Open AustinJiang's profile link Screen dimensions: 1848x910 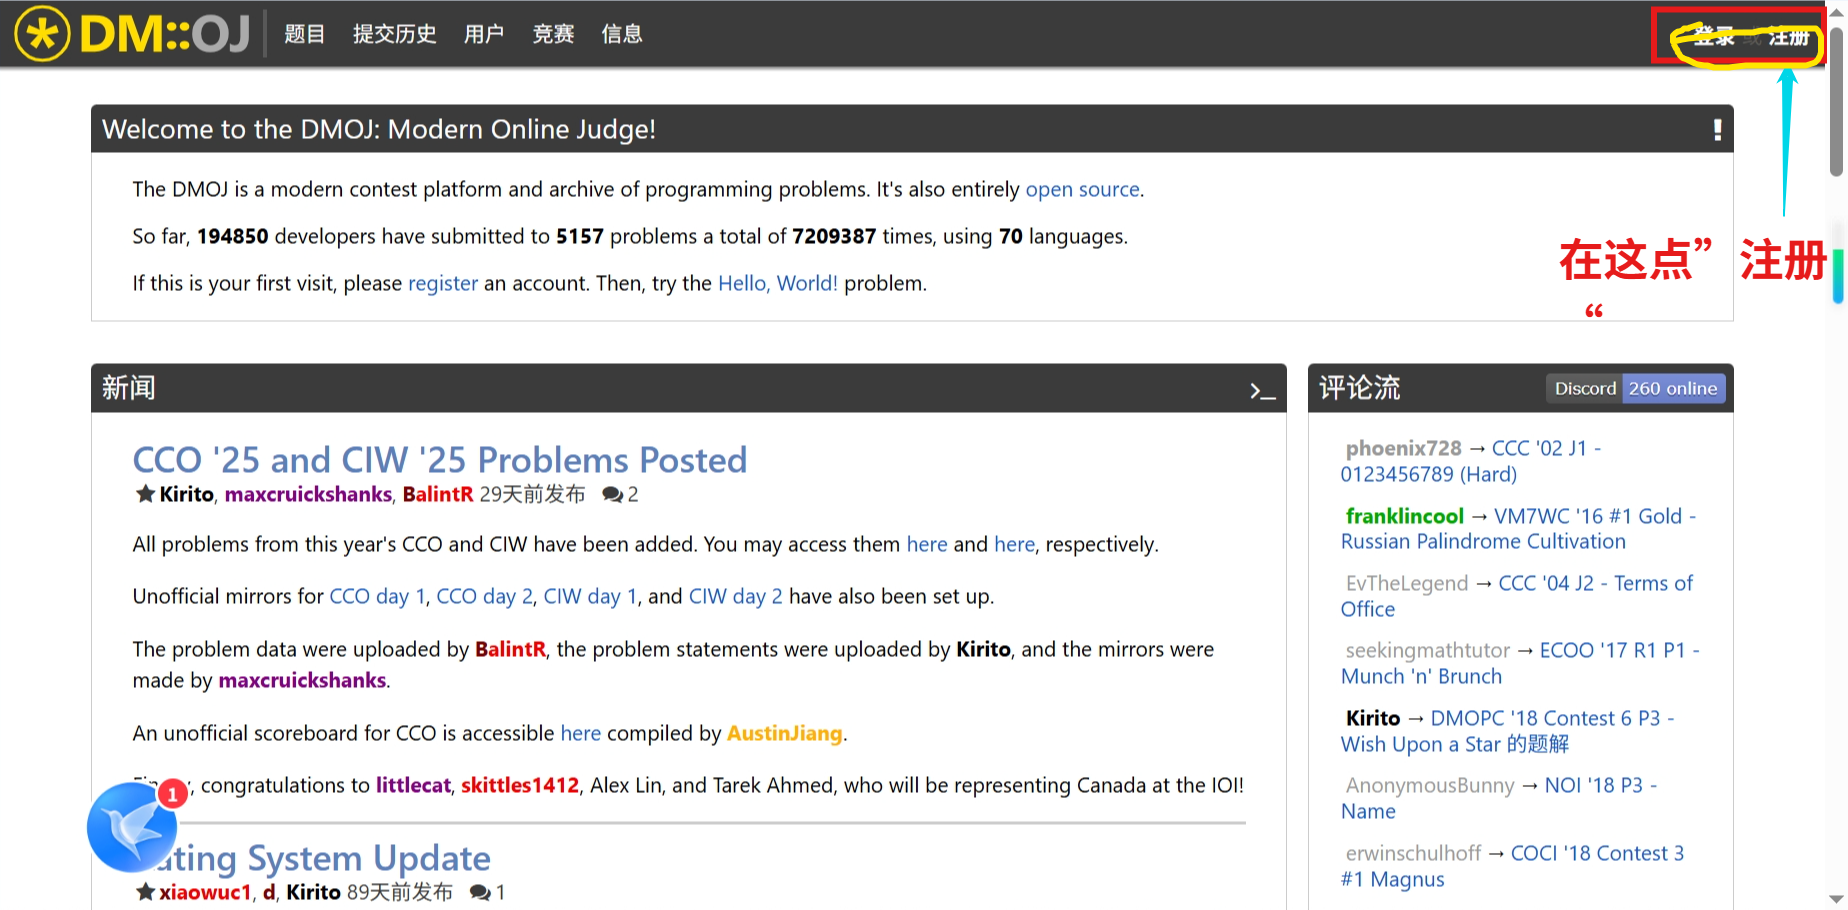(x=784, y=733)
